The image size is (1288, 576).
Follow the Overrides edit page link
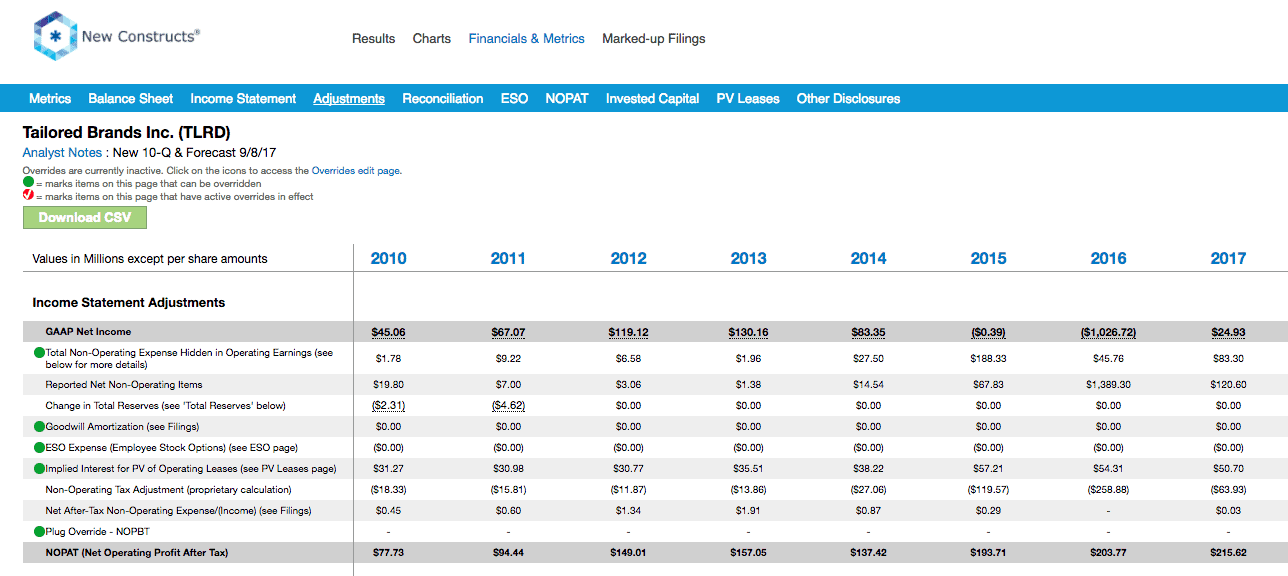[357, 171]
